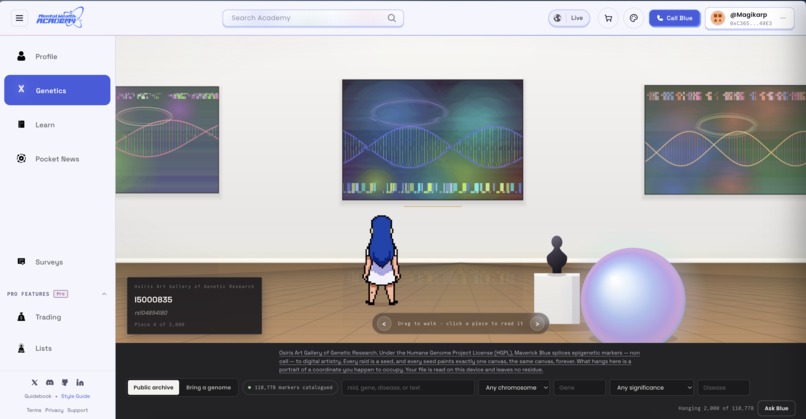This screenshot has width=806, height=419.
Task: Click the Pro badge label
Action: tap(61, 294)
